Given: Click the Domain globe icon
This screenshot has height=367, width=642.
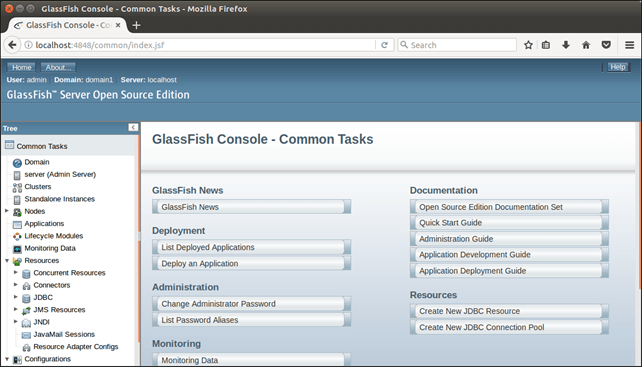Looking at the screenshot, I should (17, 163).
